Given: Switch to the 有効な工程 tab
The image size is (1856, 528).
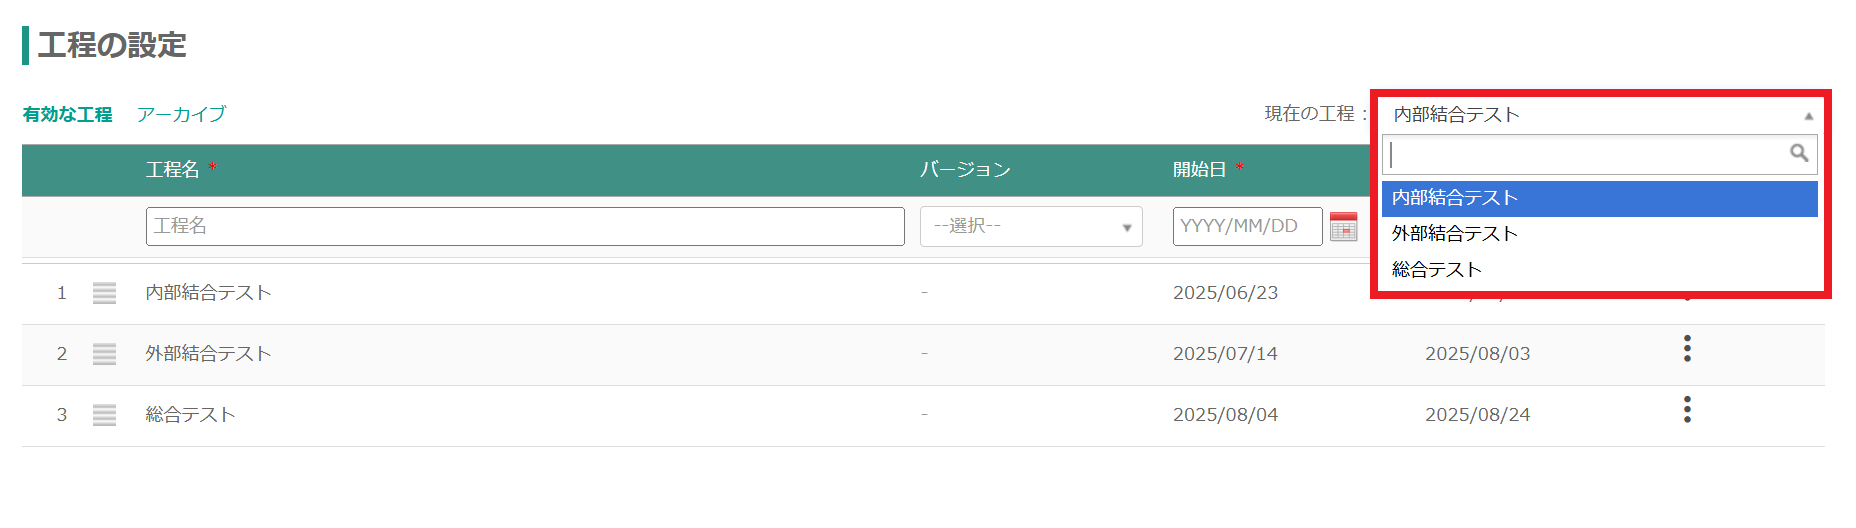Looking at the screenshot, I should (x=68, y=115).
